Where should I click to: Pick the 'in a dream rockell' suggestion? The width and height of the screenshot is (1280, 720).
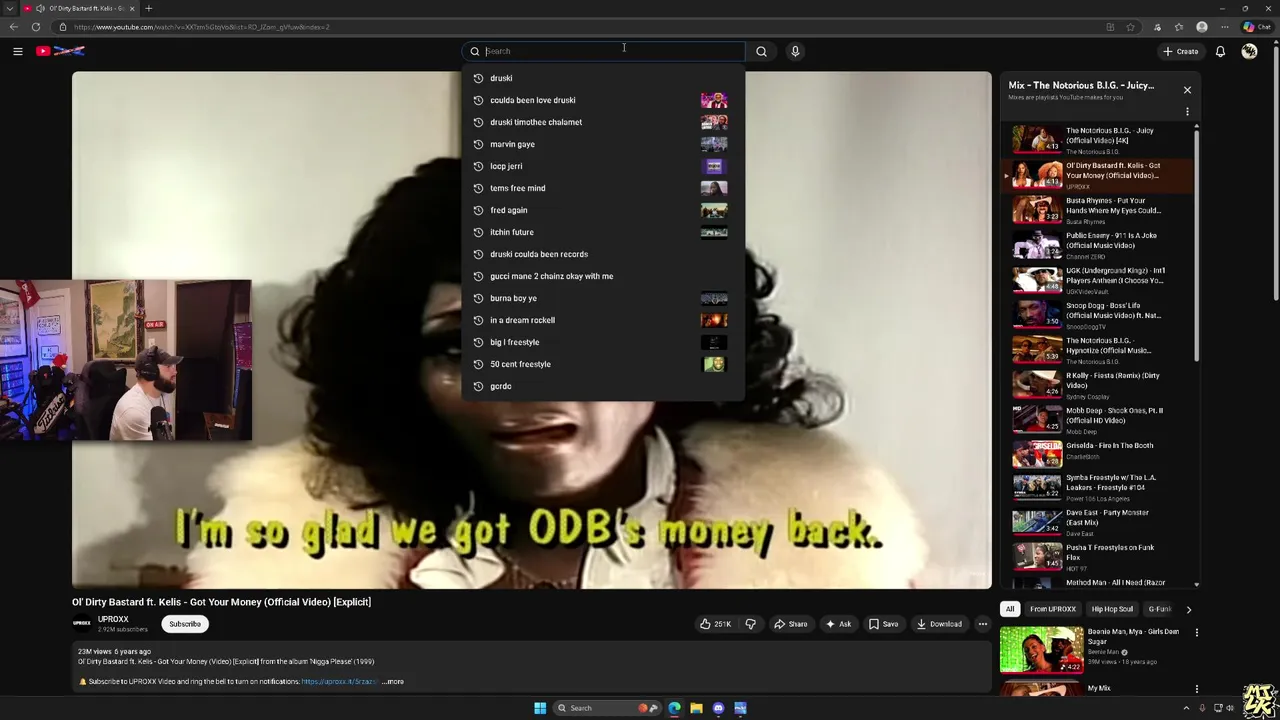pos(603,320)
